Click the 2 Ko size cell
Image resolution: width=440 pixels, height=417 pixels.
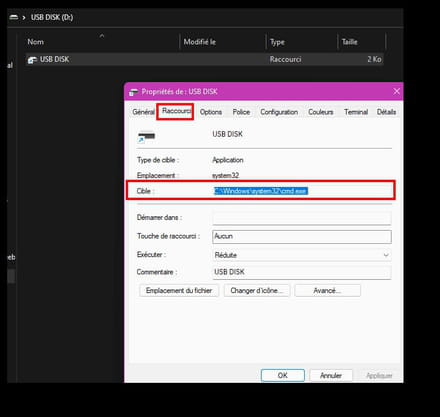pos(374,59)
